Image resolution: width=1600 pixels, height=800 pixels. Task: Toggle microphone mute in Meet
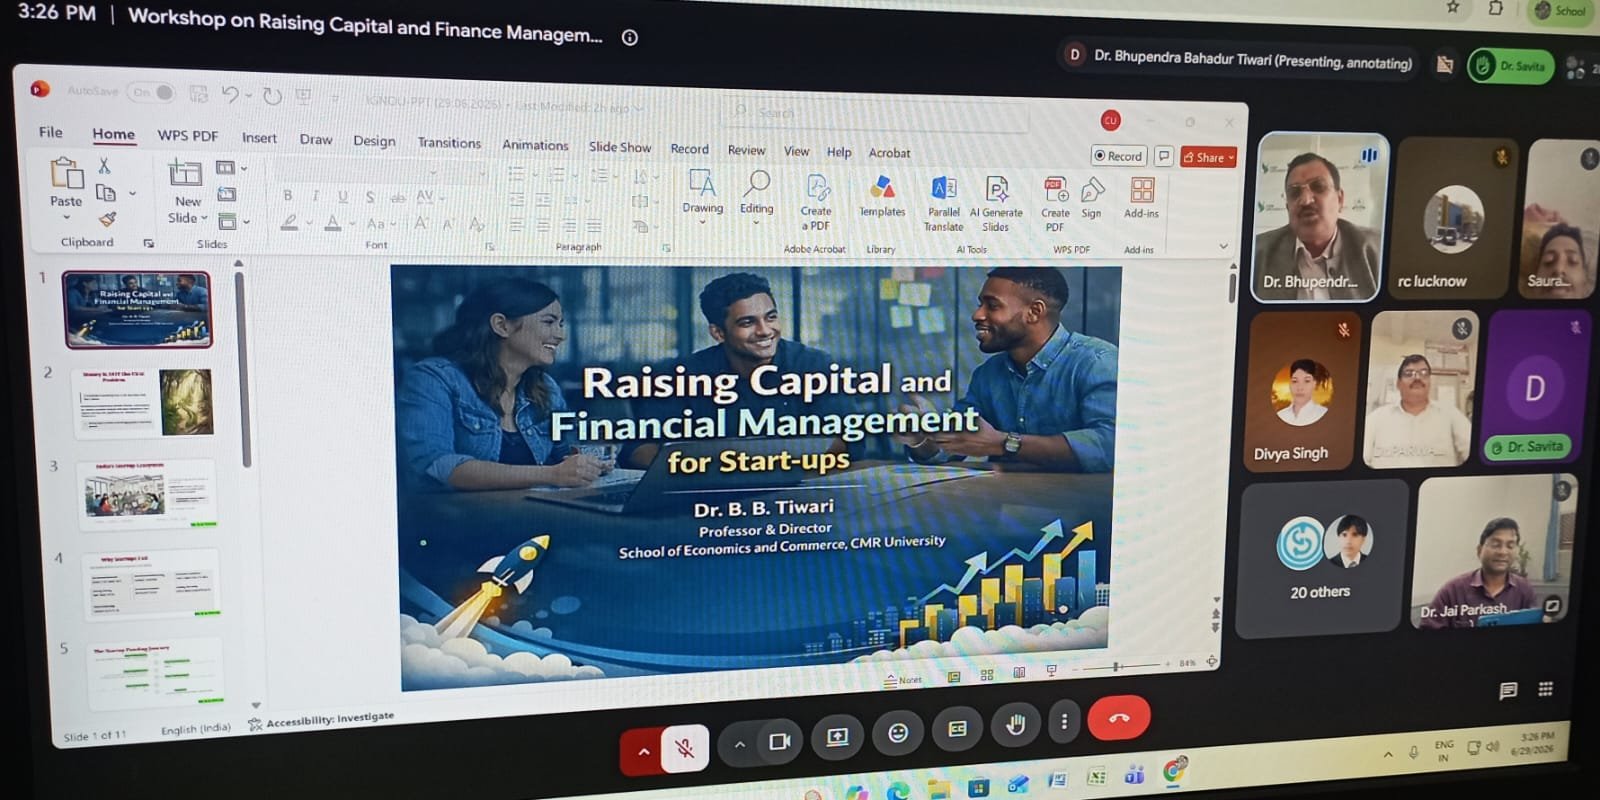(x=685, y=748)
